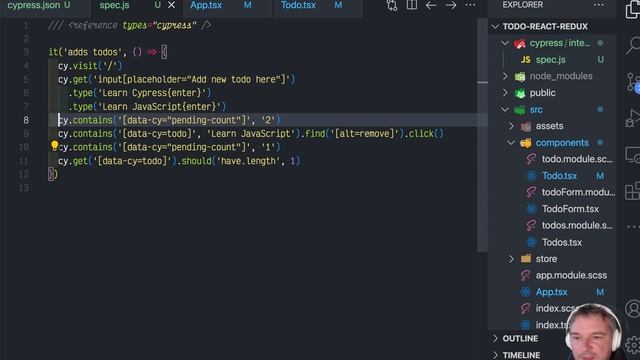Close the spec.js tab
The height and width of the screenshot is (360, 640).
point(172,5)
